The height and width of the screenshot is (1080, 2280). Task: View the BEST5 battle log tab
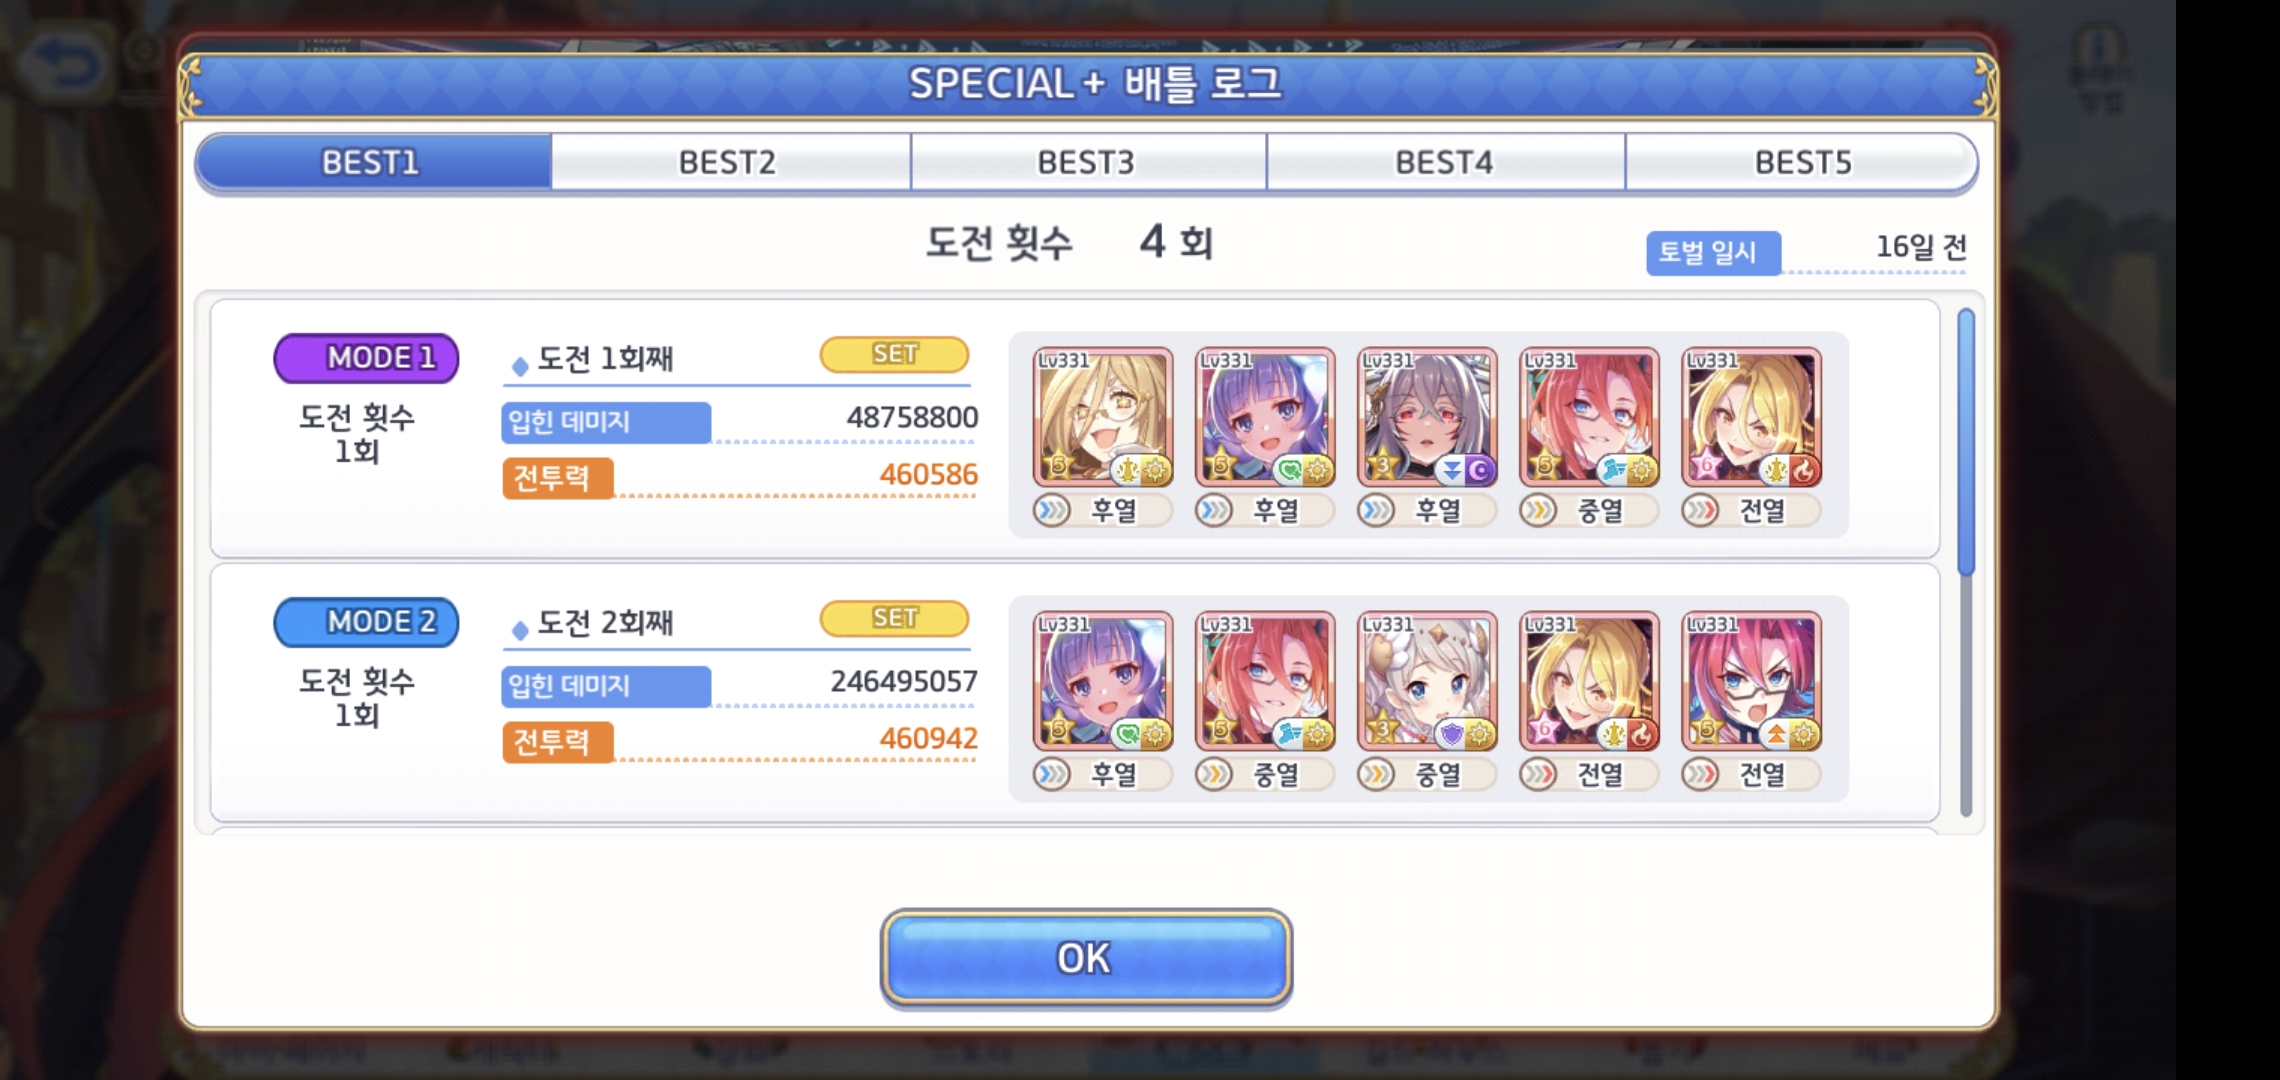[x=1802, y=162]
